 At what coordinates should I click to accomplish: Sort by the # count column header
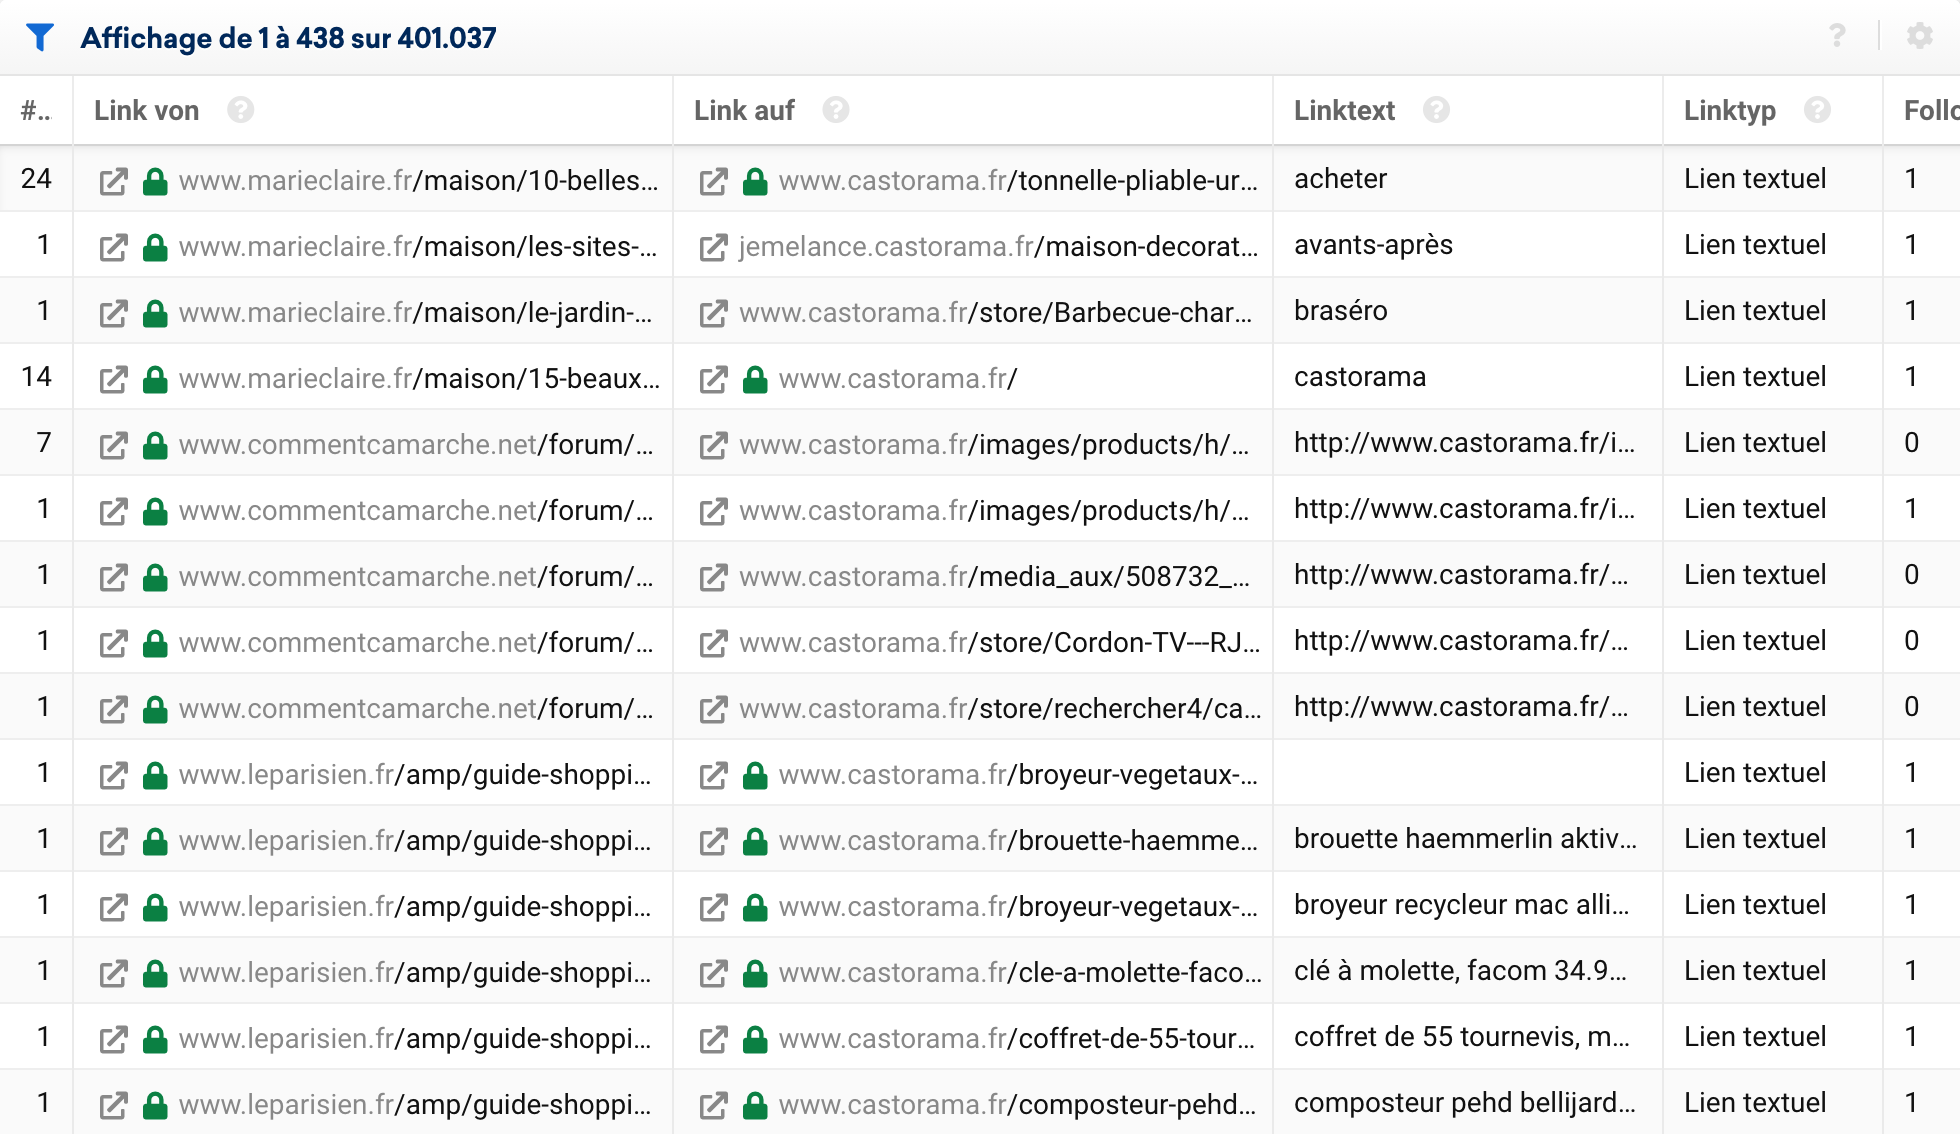coord(36,110)
